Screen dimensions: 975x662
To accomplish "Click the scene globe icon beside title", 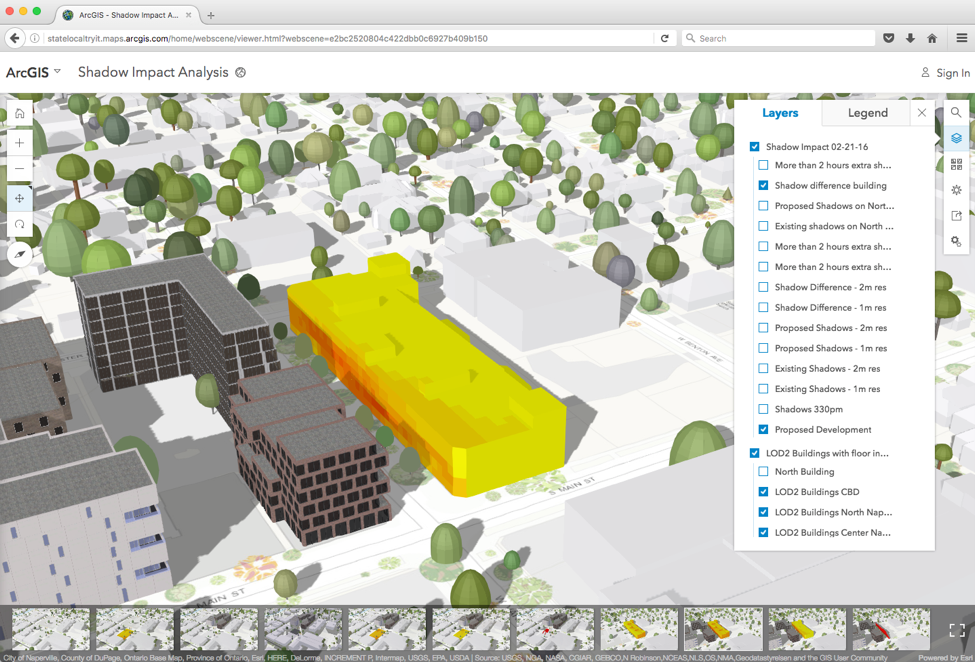I will (x=241, y=72).
